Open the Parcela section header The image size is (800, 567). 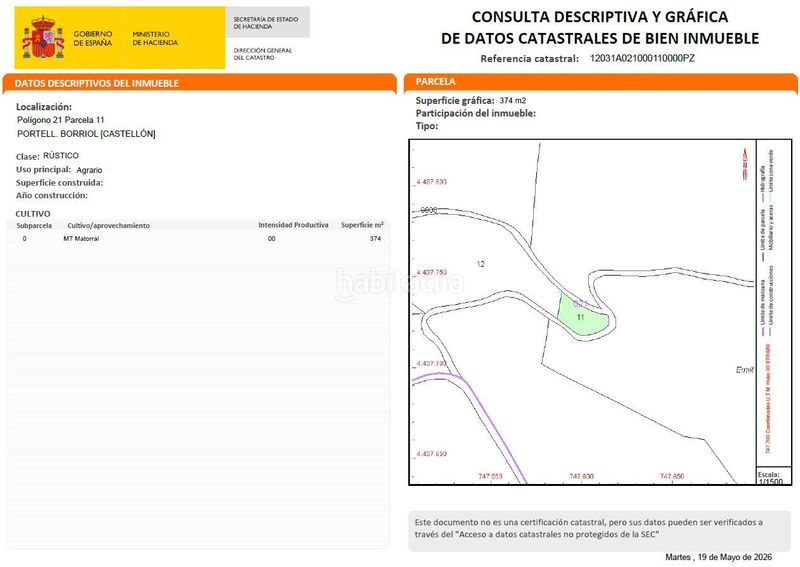[x=601, y=82]
